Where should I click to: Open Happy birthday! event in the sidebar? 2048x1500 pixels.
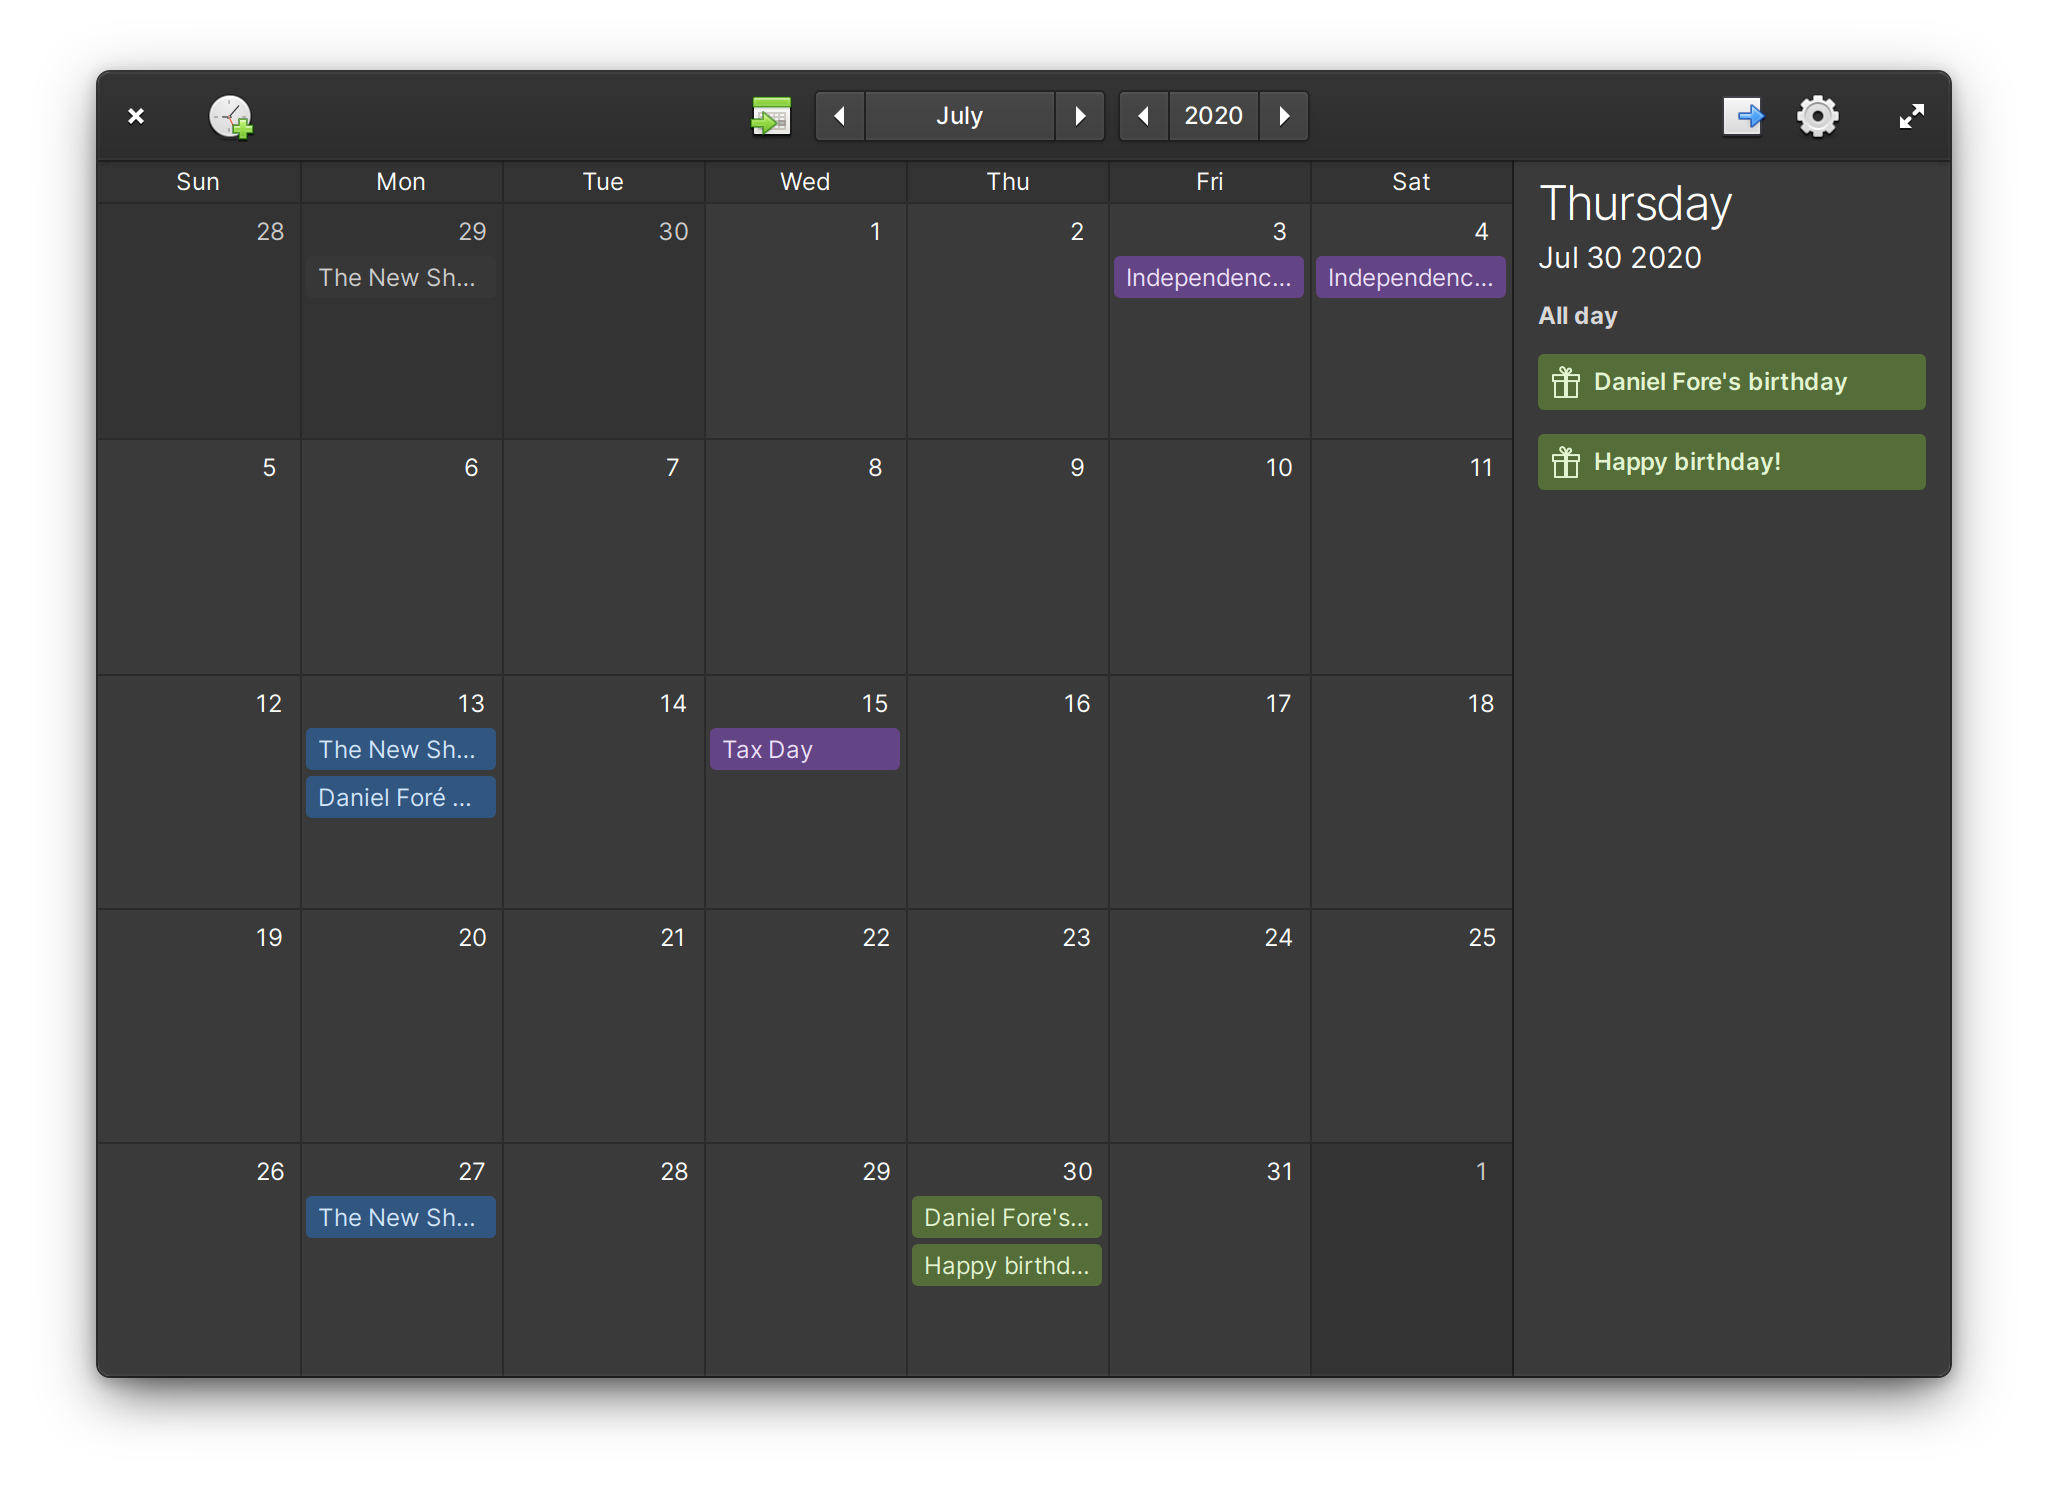1731,462
